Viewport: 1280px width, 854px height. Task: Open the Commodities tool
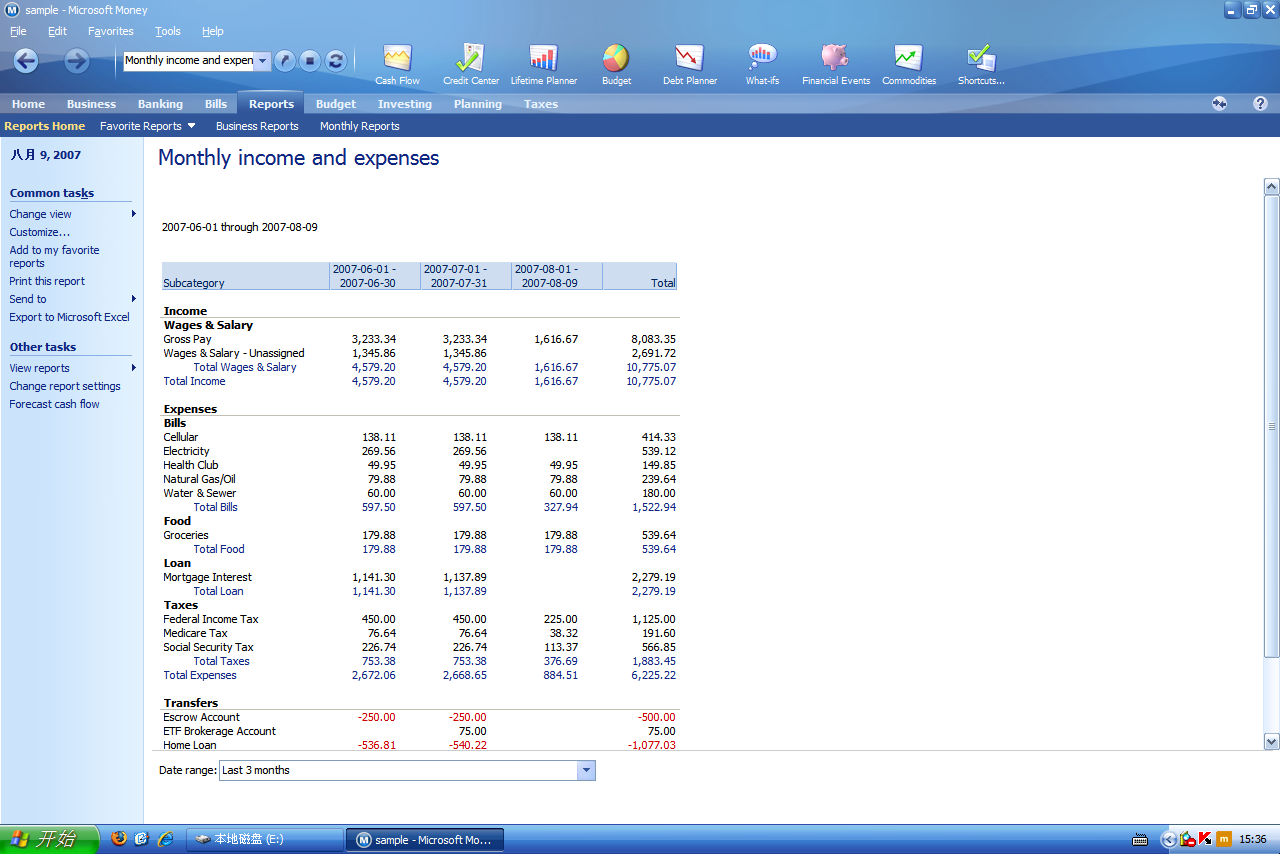pos(908,62)
